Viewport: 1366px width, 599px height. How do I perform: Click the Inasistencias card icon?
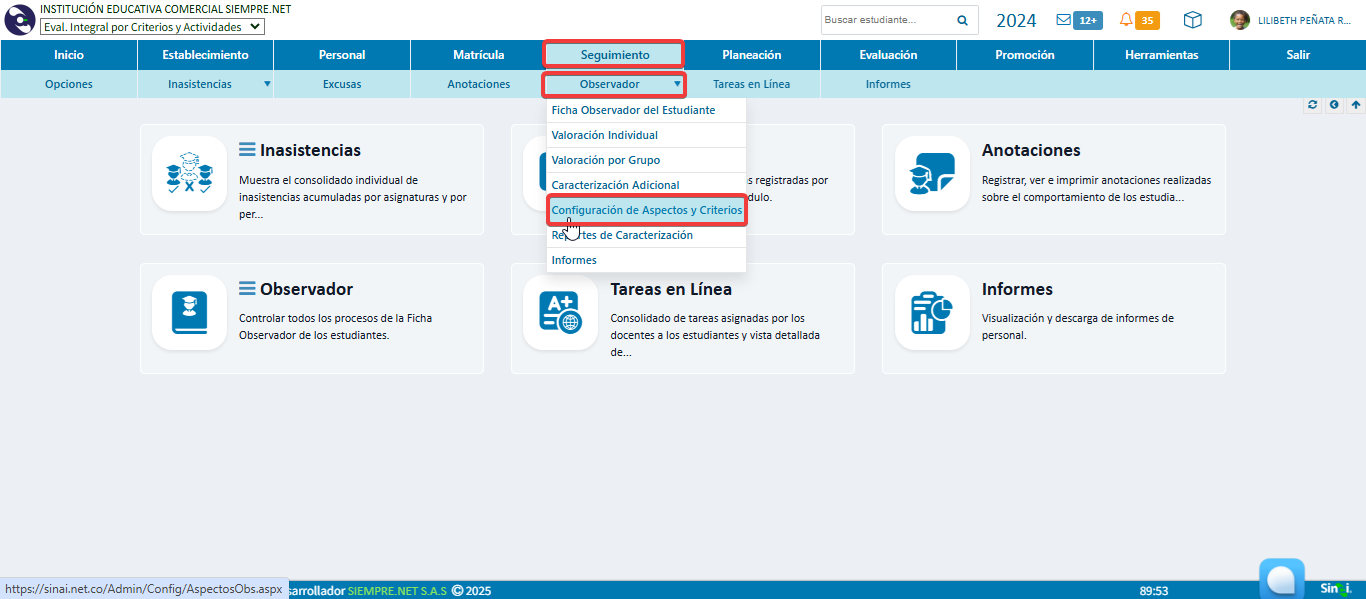click(x=189, y=174)
